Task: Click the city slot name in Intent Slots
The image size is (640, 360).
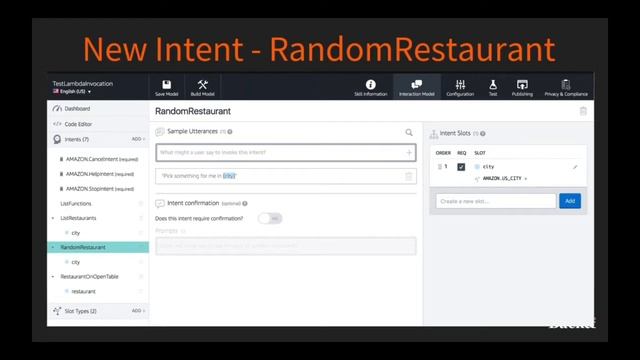Action: 488,167
